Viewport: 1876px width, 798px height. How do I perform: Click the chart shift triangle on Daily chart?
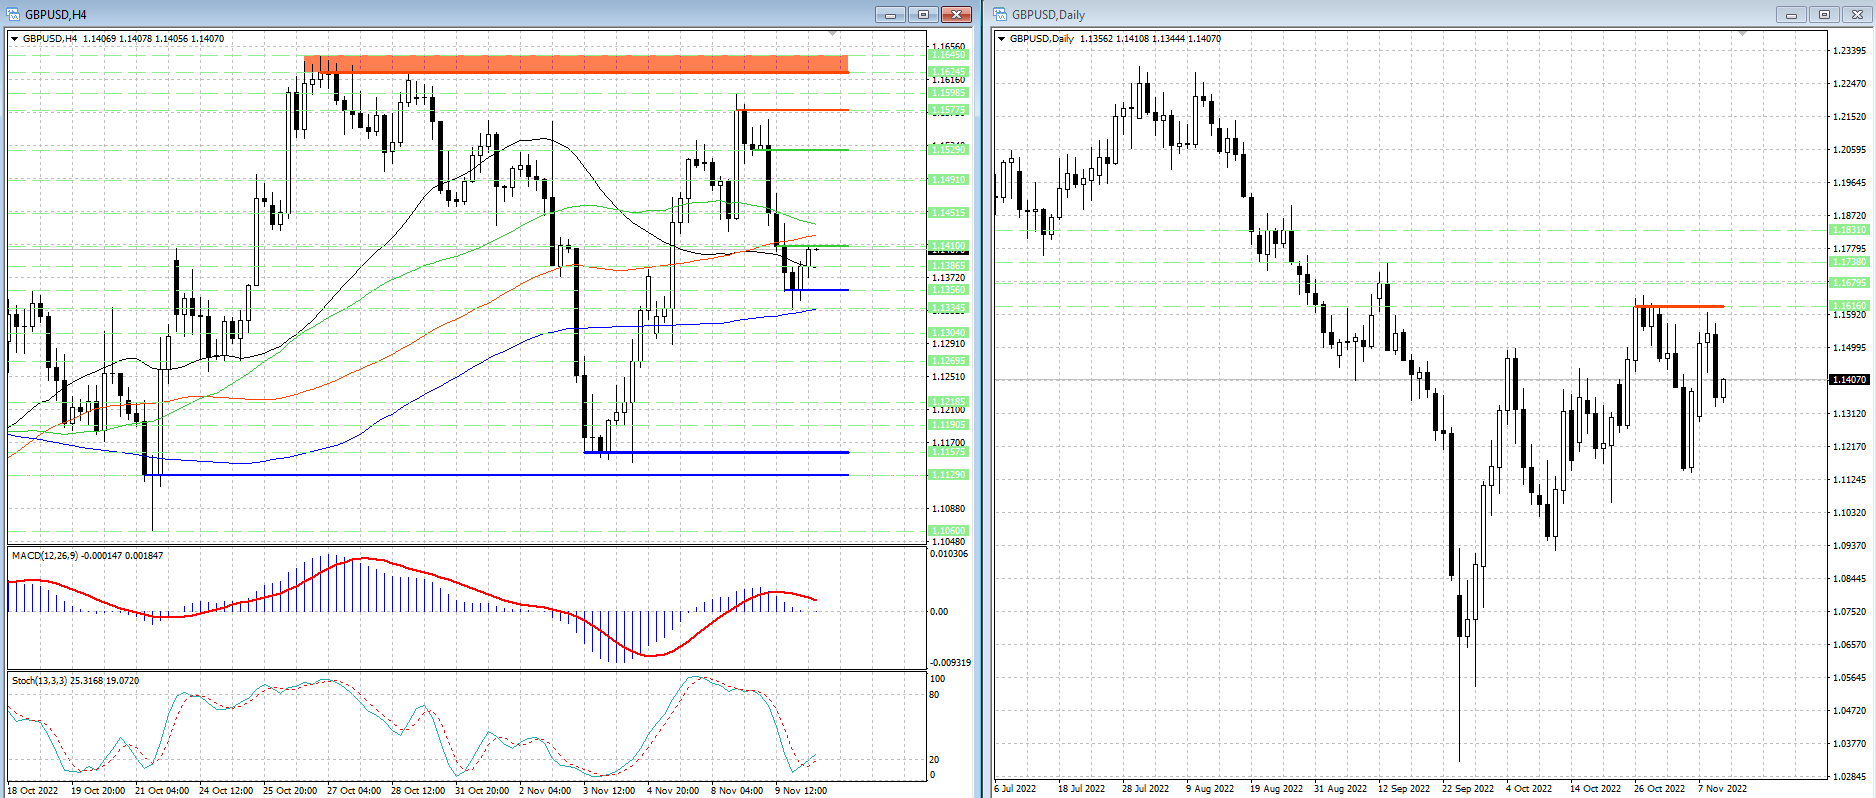[1742, 34]
